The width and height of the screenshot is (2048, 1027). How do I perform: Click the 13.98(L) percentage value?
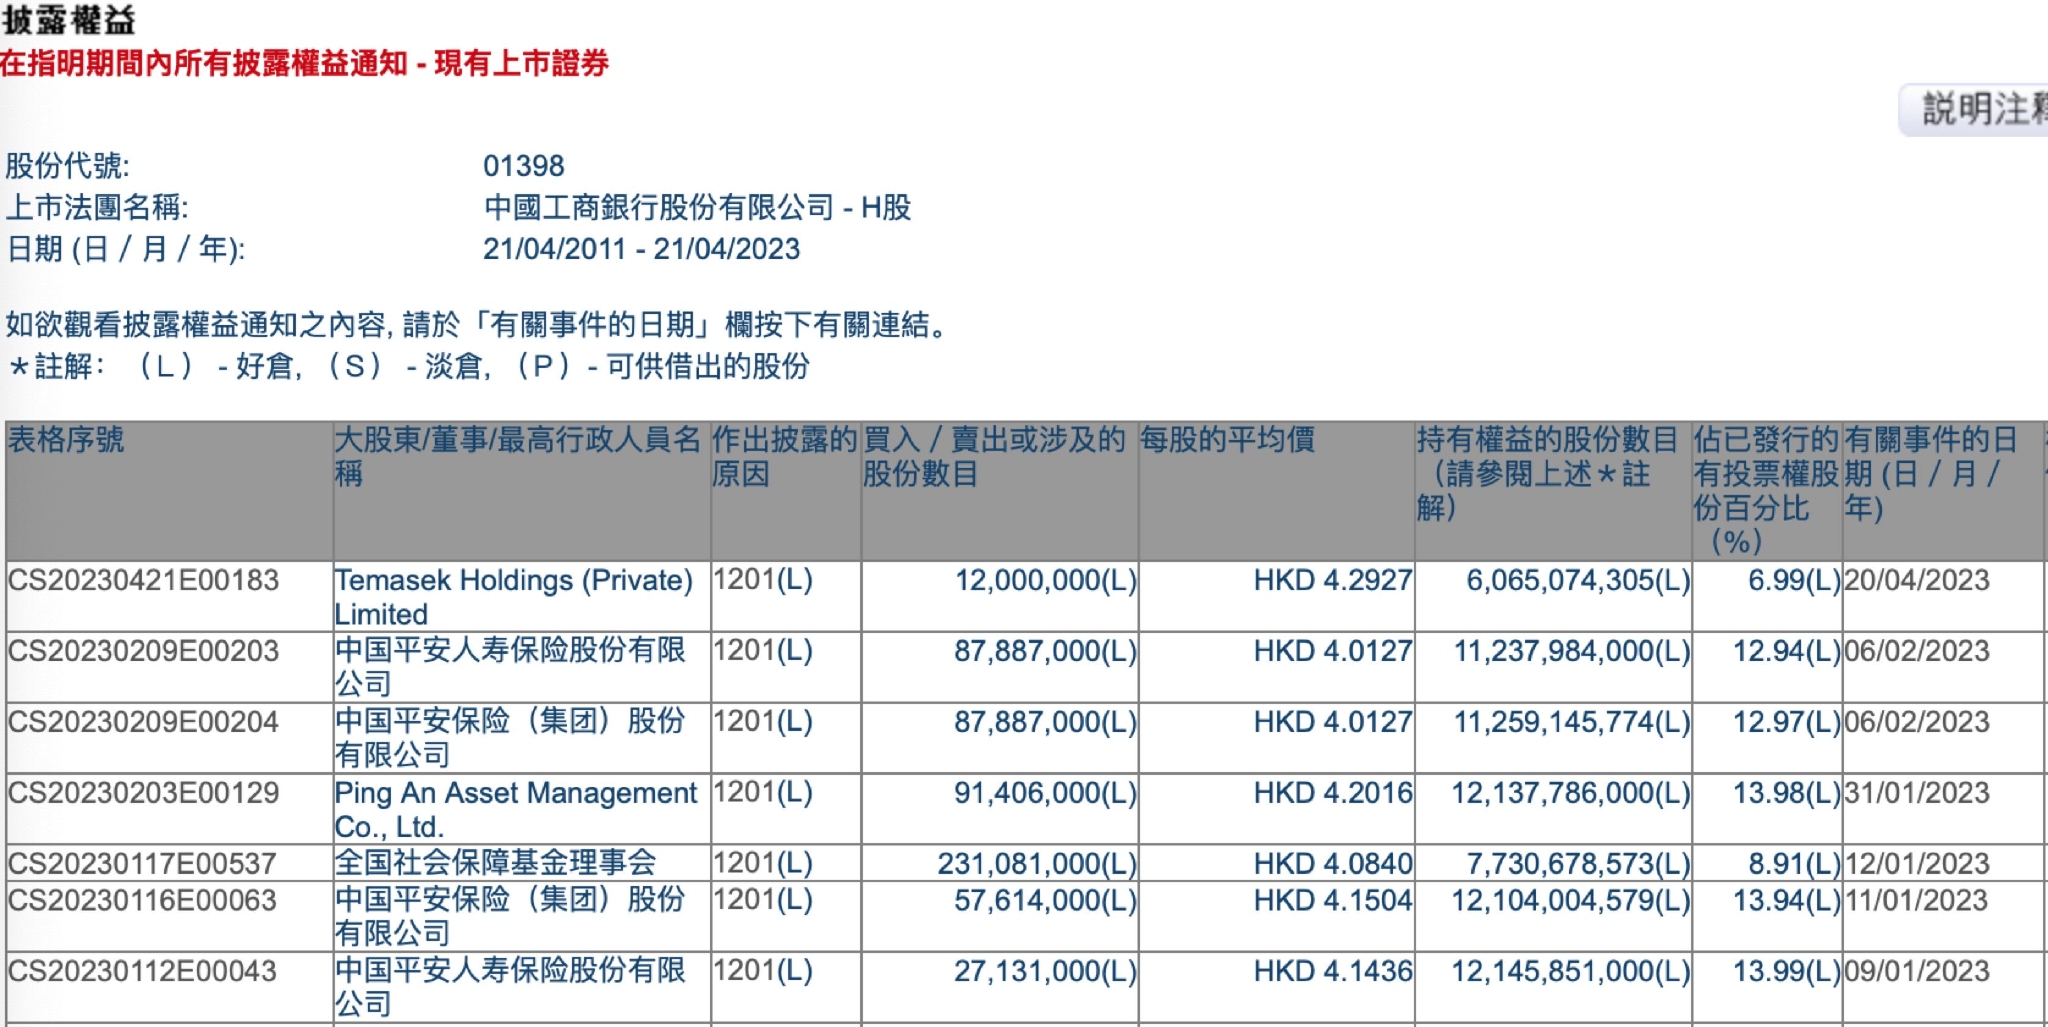point(1787,793)
